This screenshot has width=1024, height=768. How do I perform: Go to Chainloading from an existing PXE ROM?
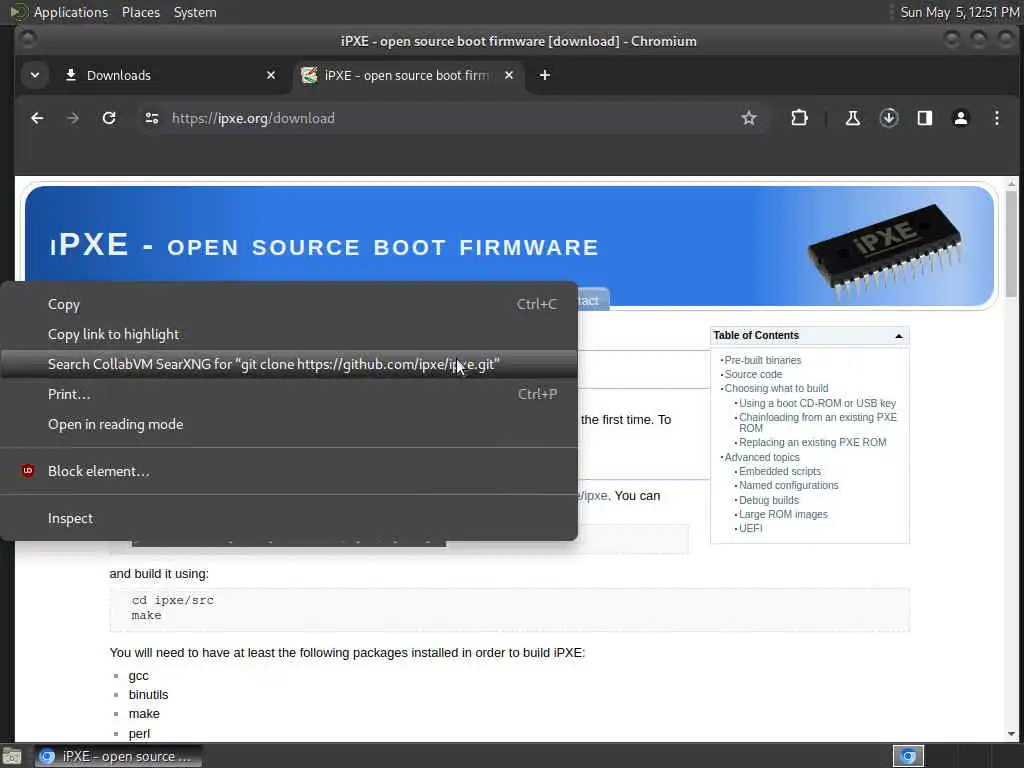point(818,423)
